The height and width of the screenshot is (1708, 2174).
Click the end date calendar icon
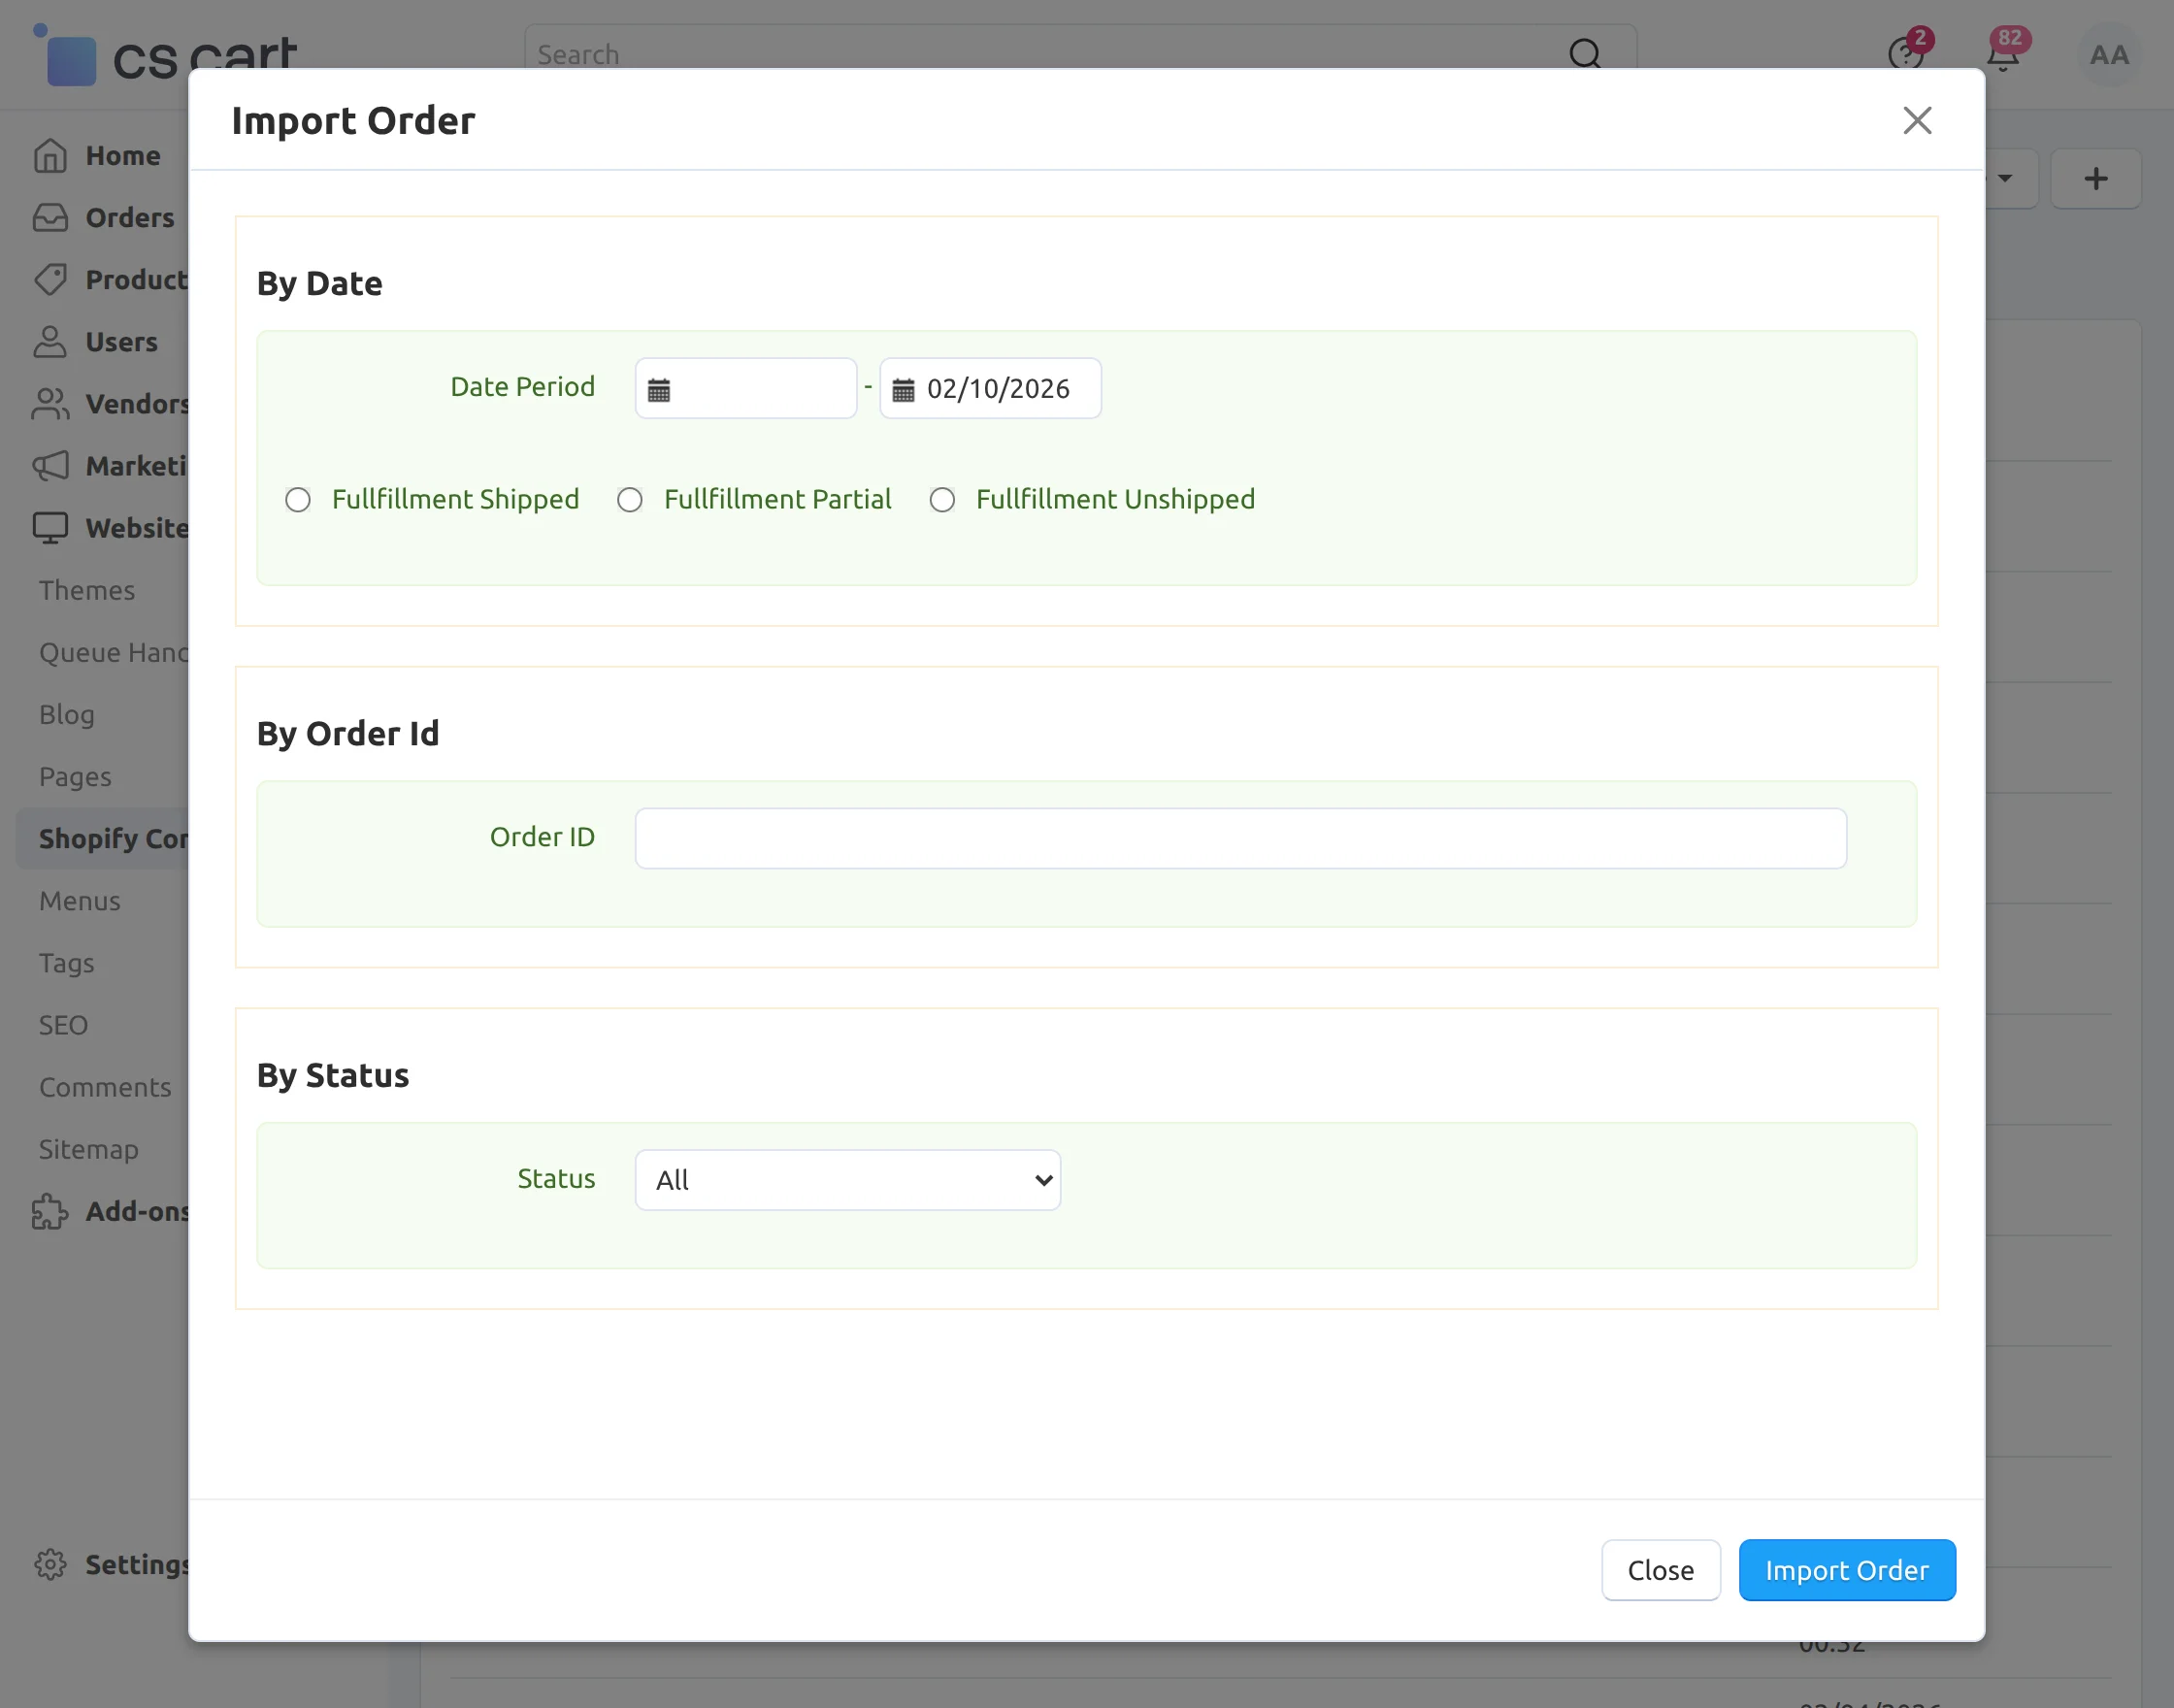903,390
